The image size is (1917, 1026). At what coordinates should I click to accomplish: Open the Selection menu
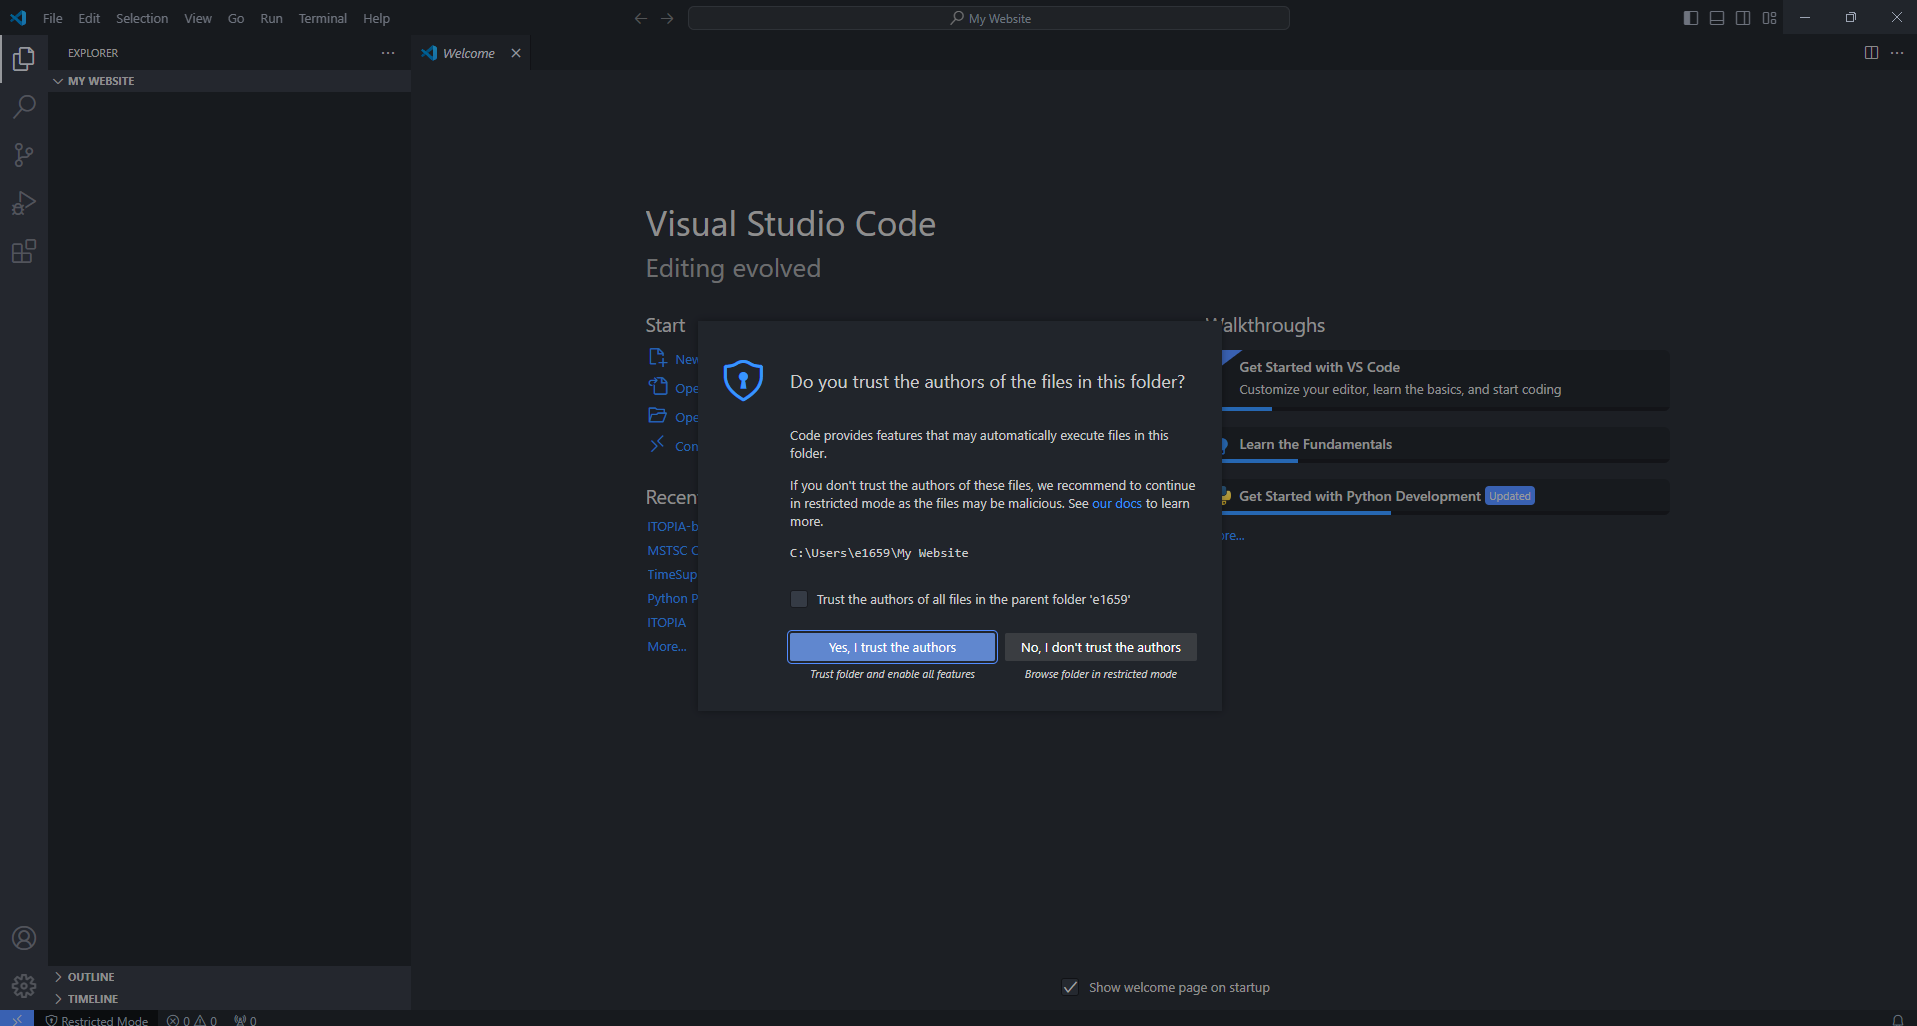point(142,18)
